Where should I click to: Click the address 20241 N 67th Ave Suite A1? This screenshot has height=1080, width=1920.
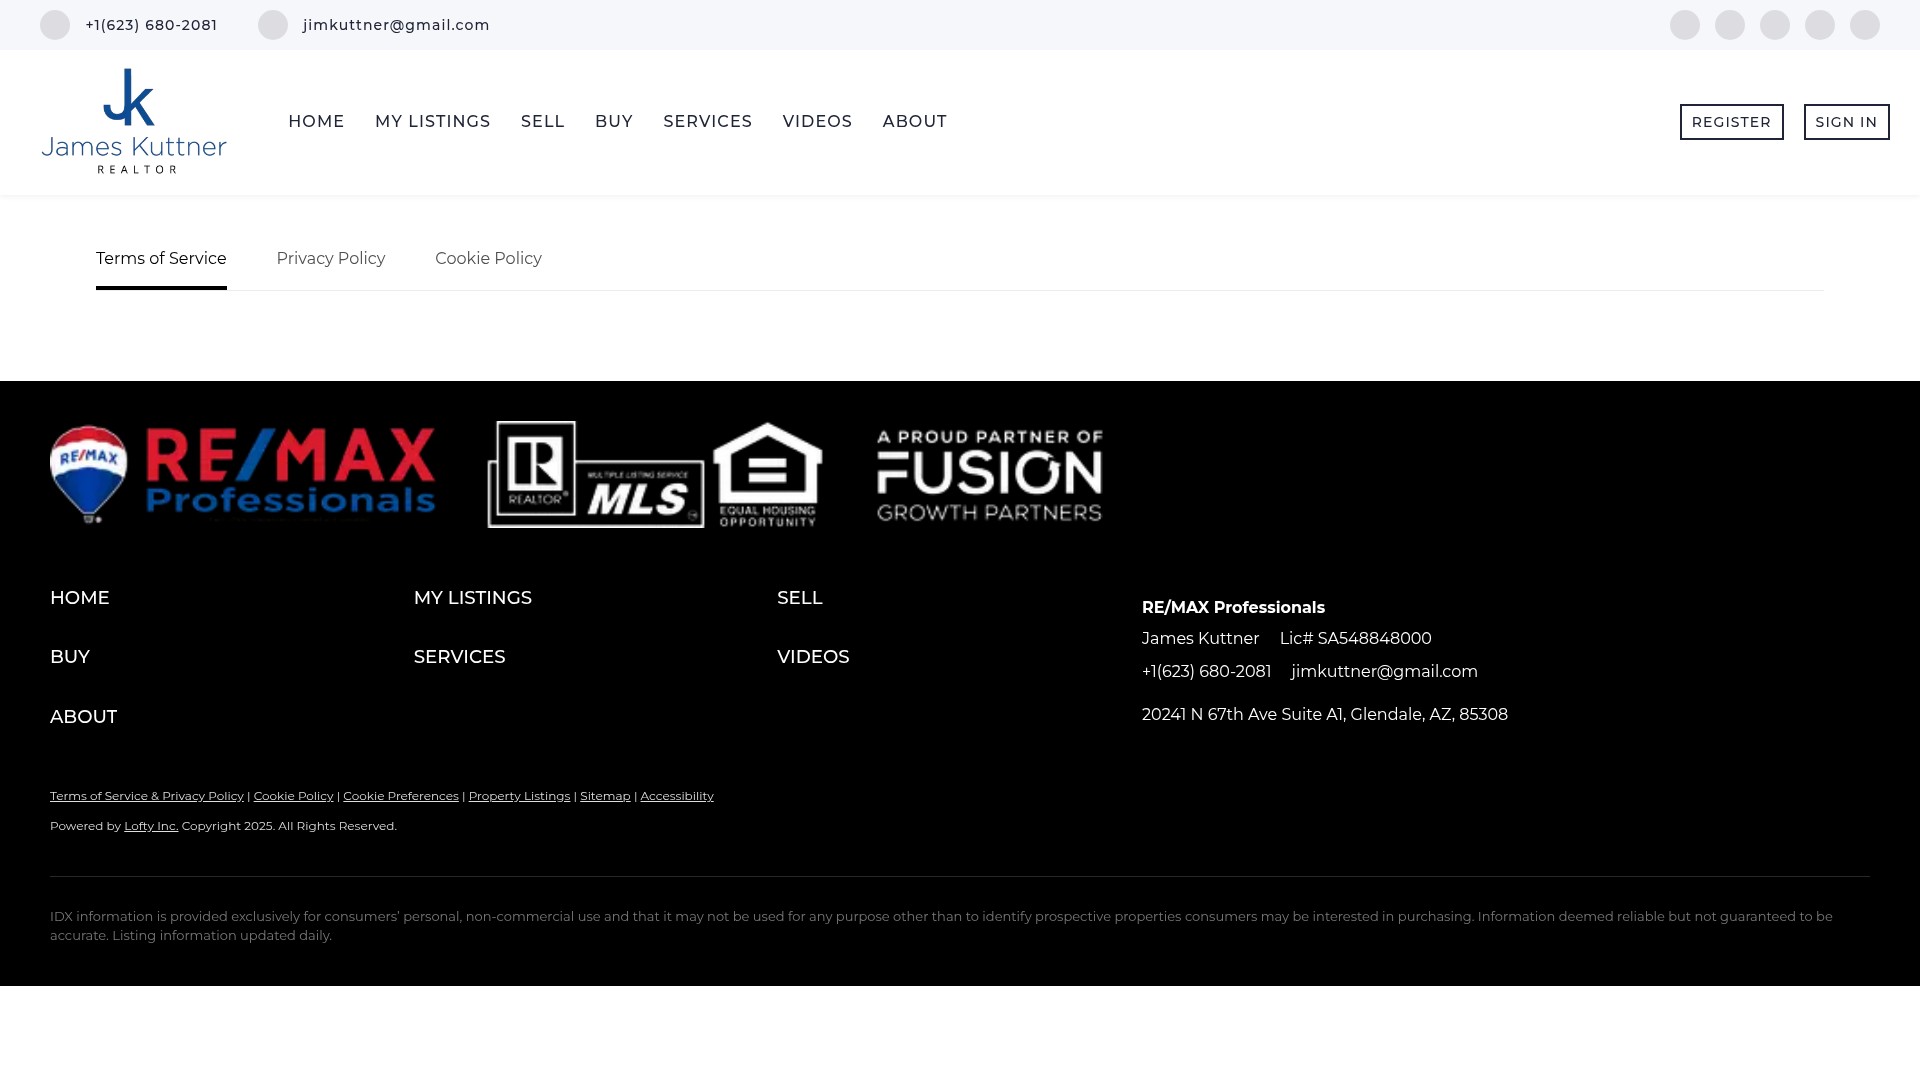click(x=1325, y=715)
